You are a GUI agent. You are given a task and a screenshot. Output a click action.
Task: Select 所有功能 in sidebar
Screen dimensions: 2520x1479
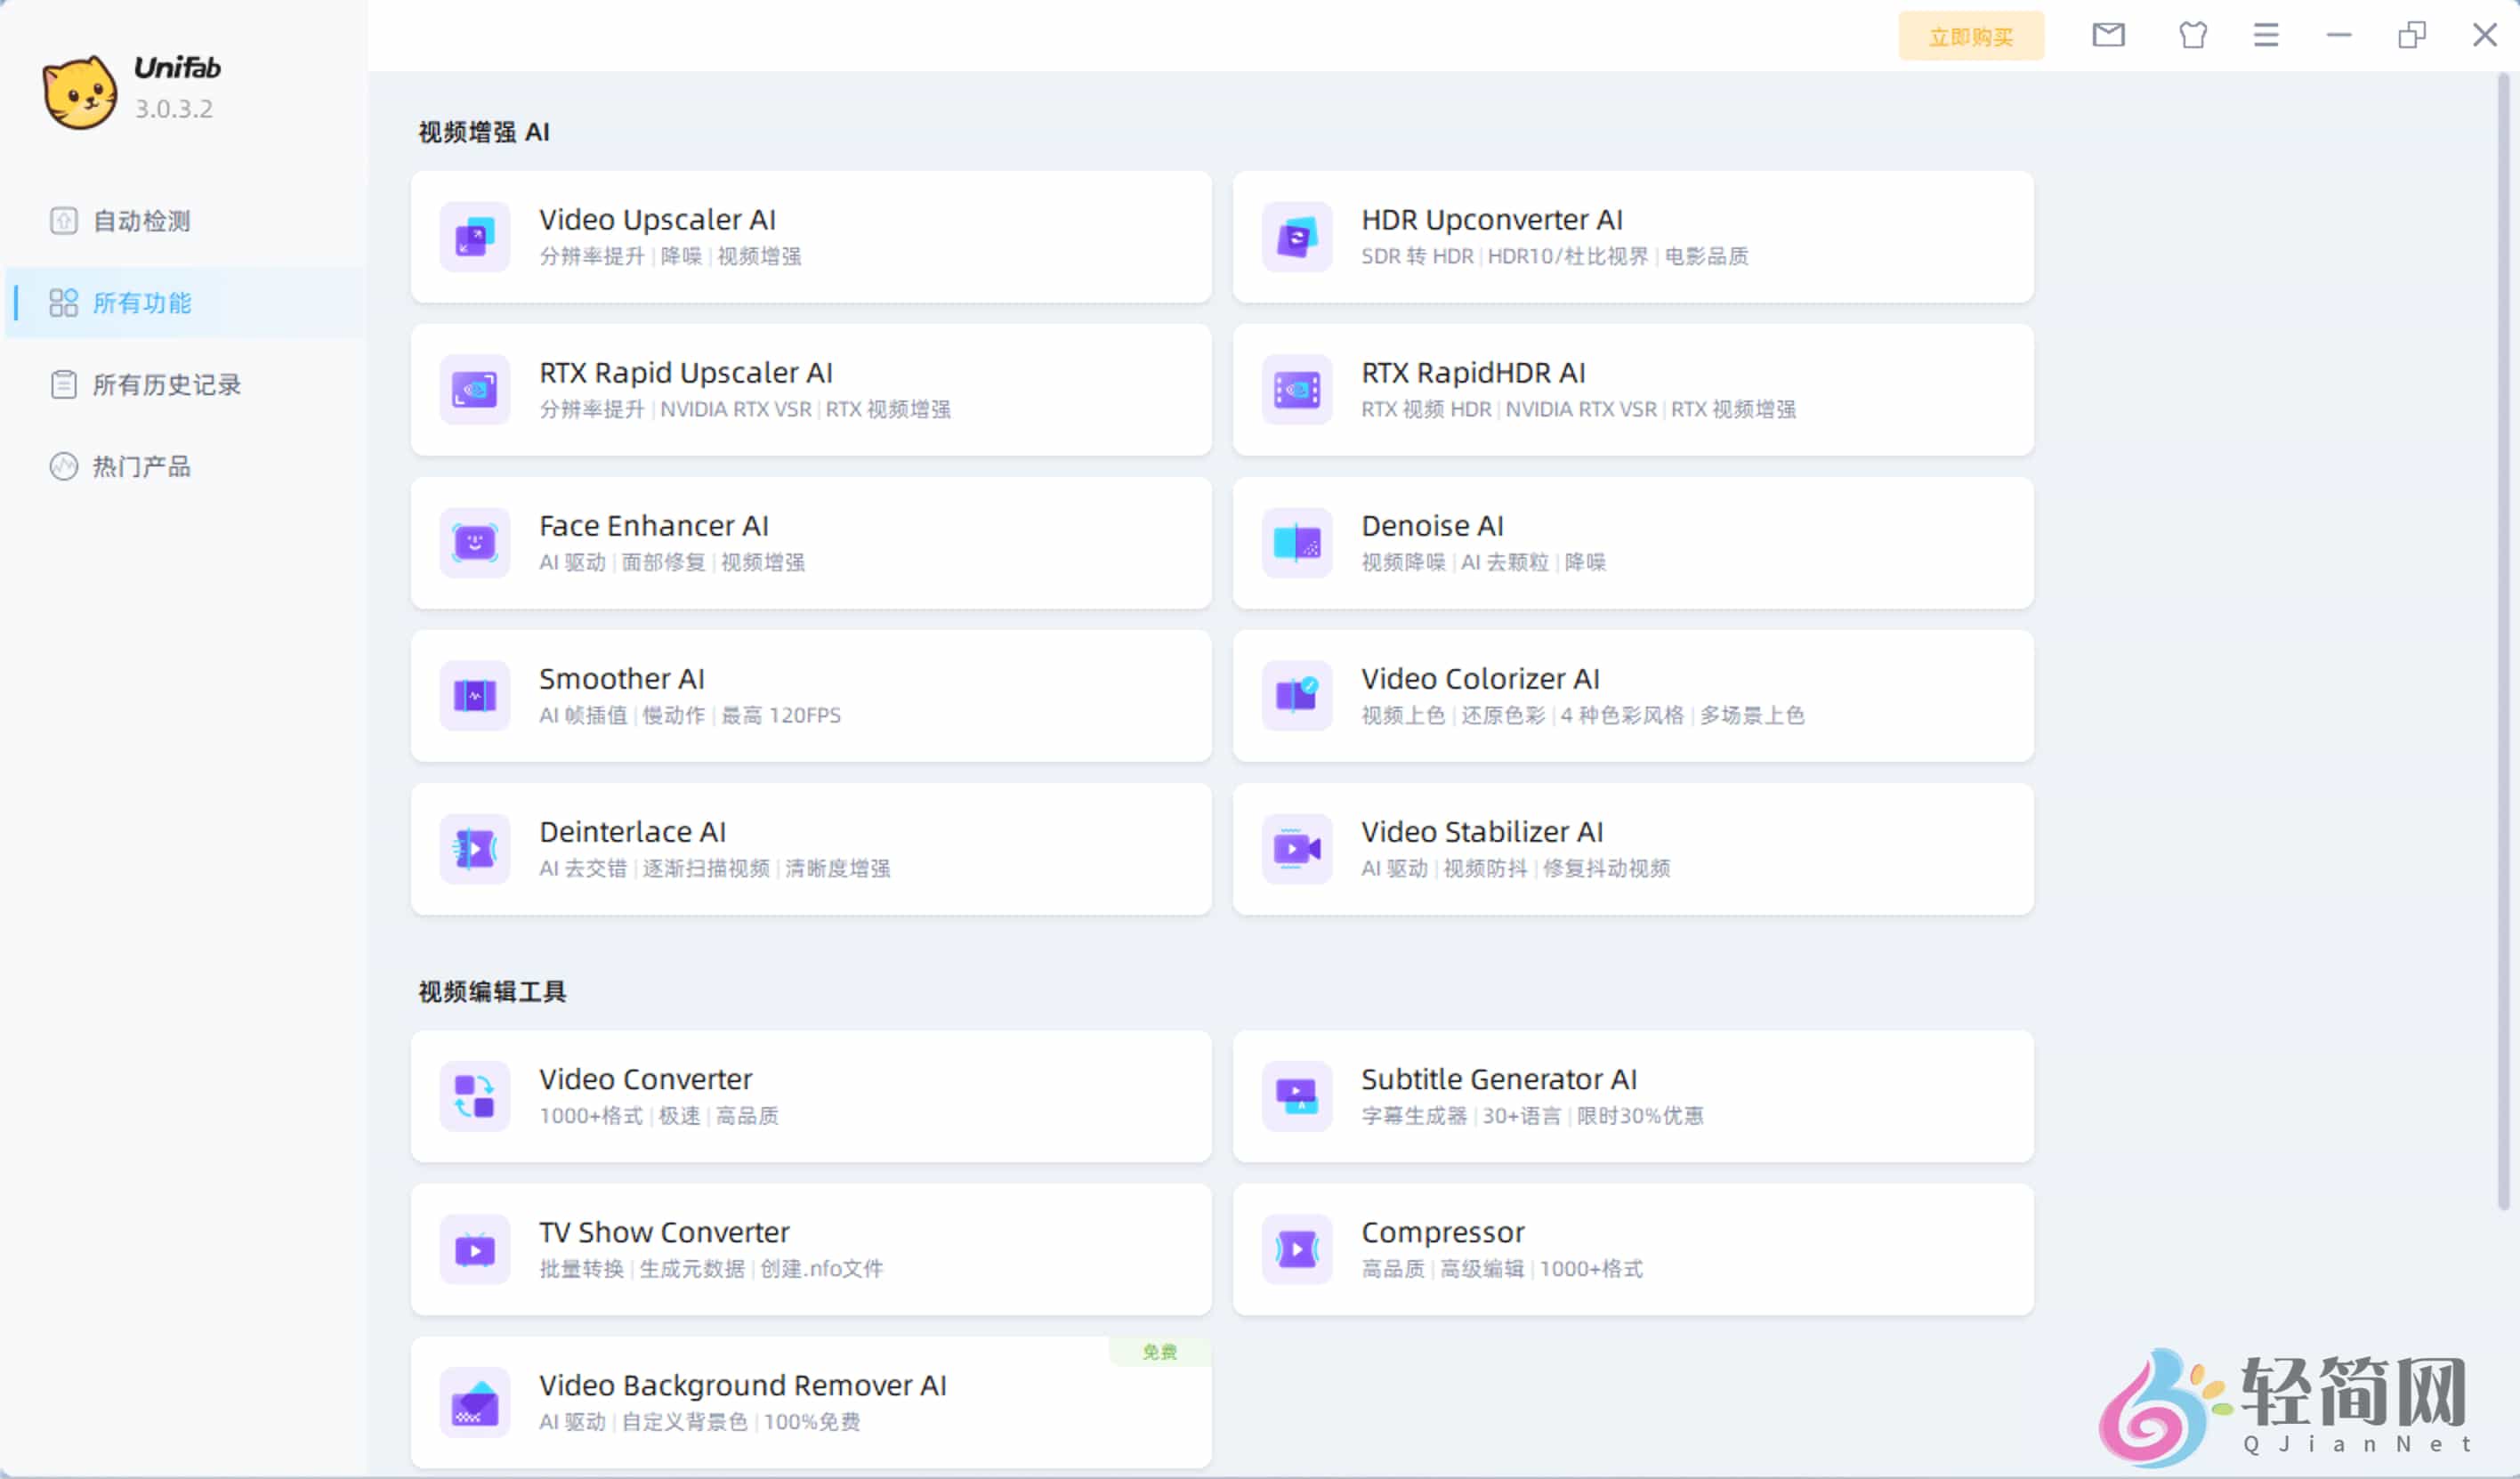[186, 302]
